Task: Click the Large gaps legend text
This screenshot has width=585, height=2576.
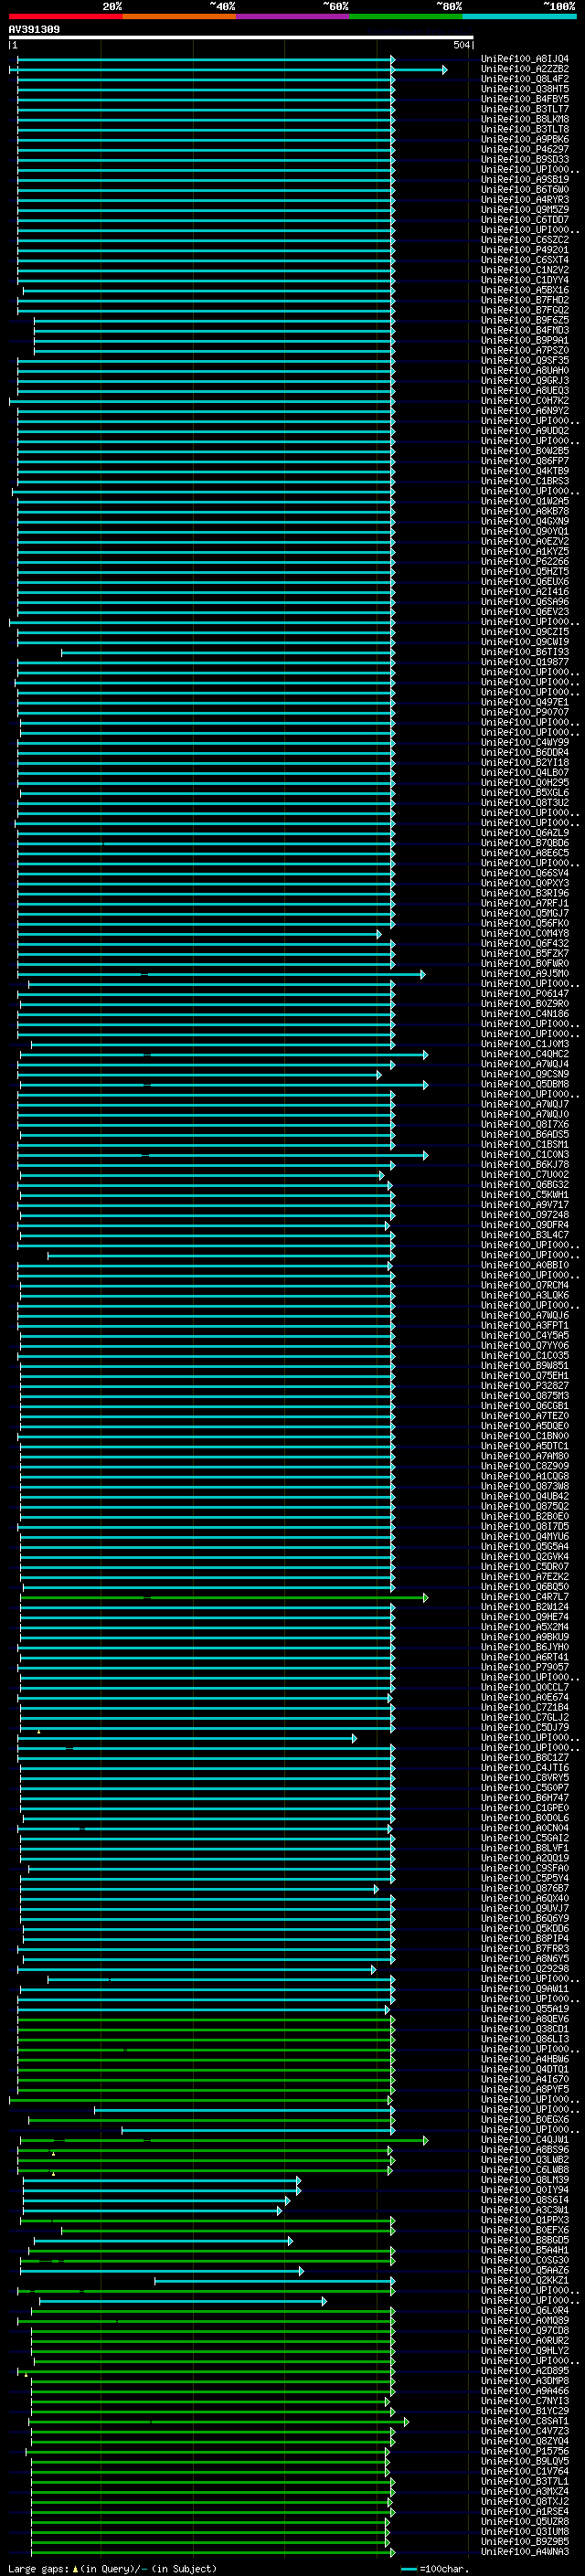Action: coord(112,2568)
